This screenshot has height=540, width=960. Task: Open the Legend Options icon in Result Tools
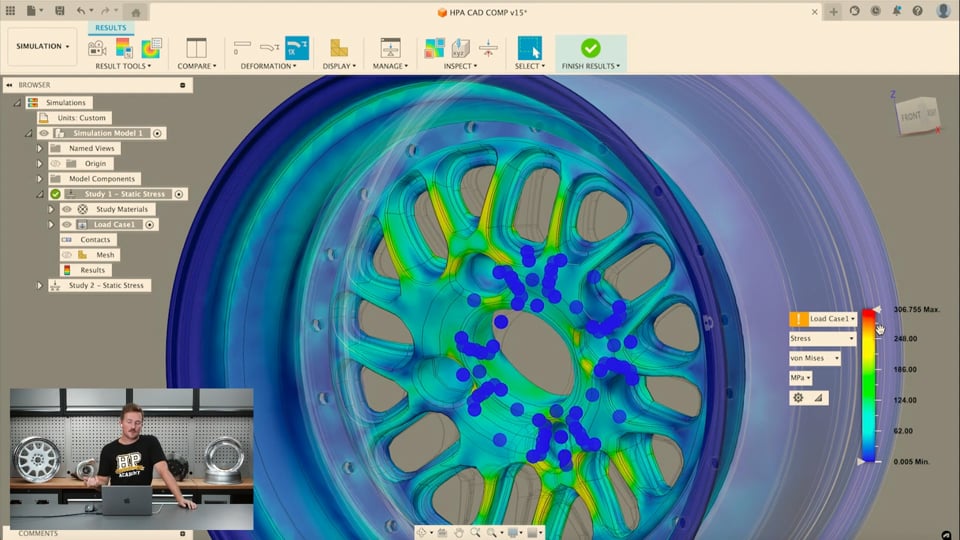124,48
